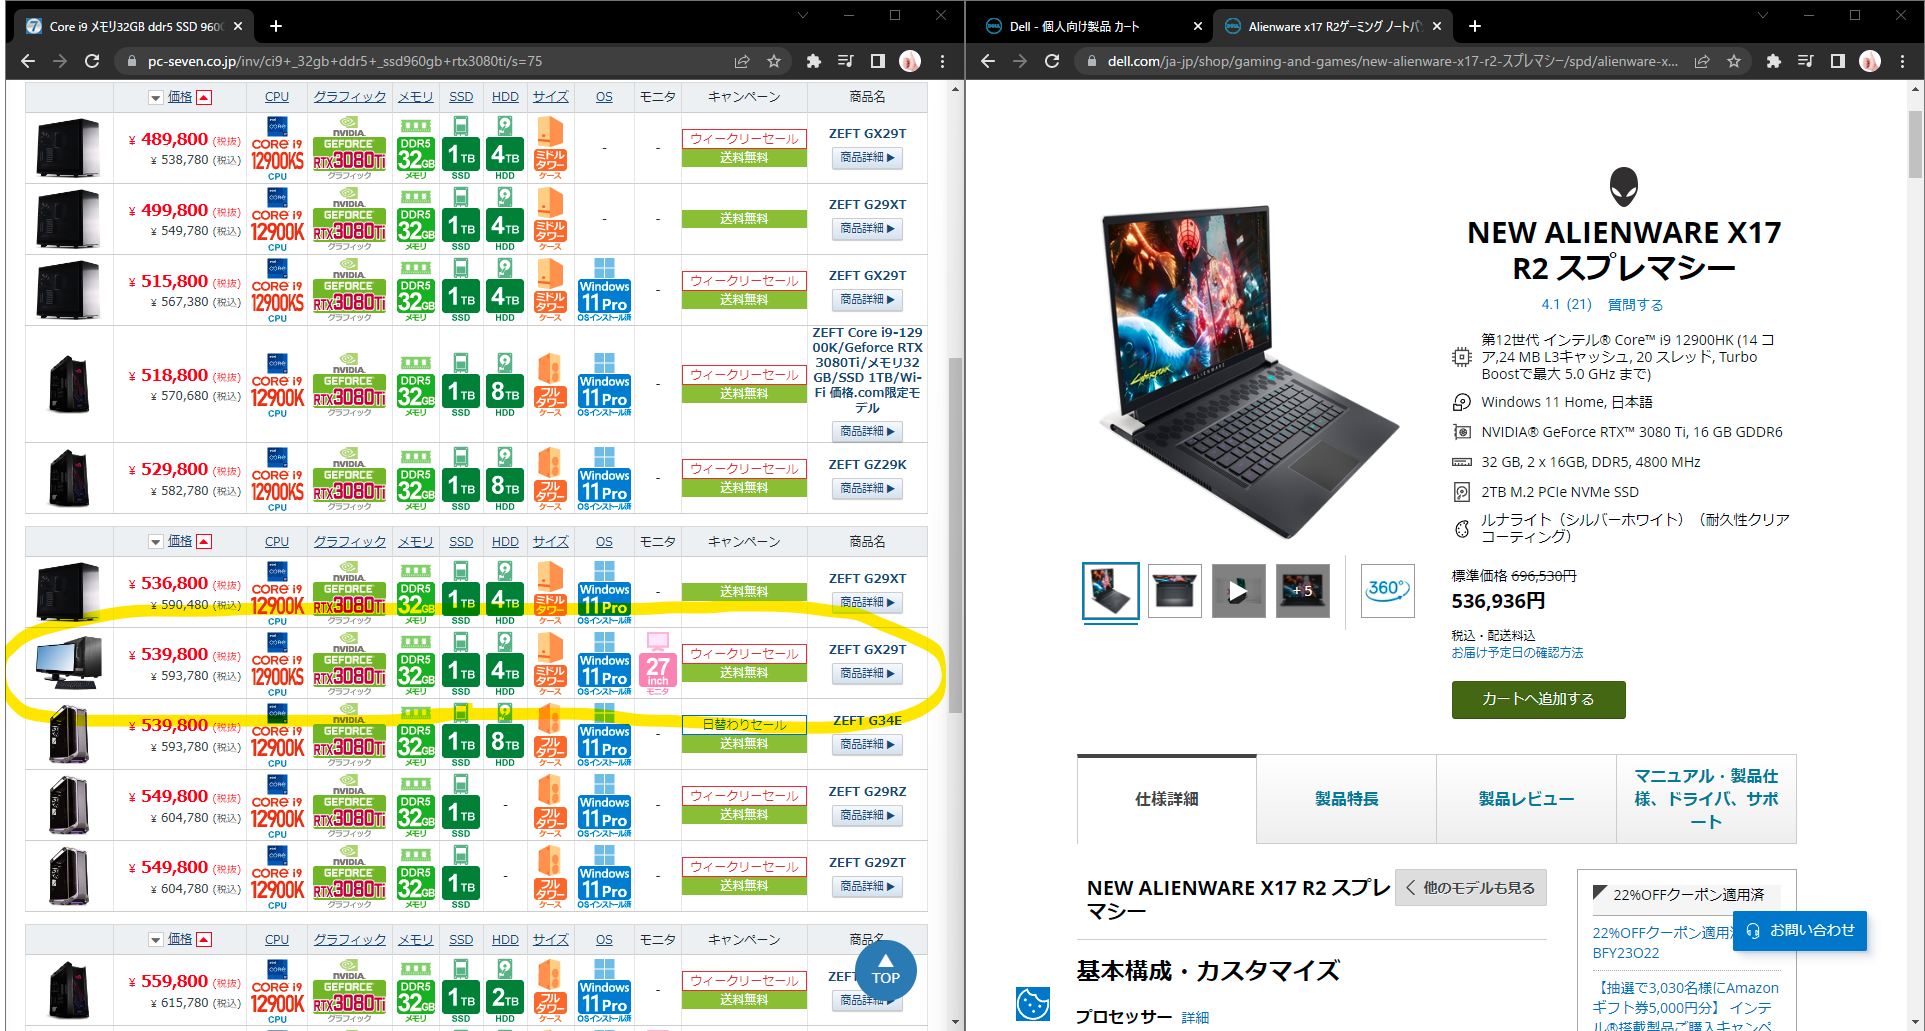
Task: Sort by SSD column in second header
Action: click(461, 542)
